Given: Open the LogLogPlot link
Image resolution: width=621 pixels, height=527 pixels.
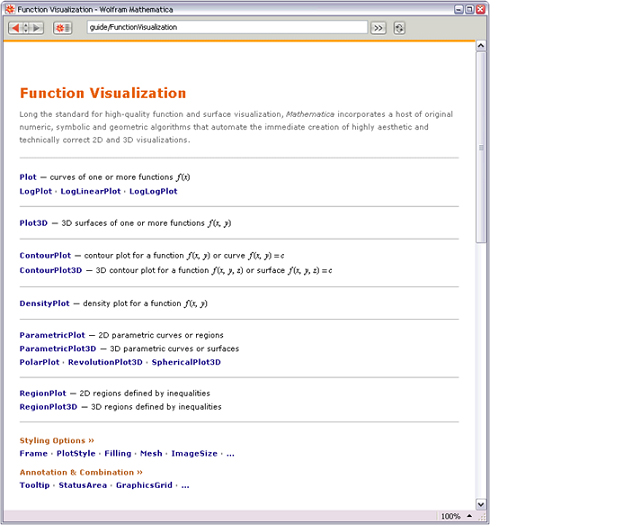Looking at the screenshot, I should click(x=153, y=191).
